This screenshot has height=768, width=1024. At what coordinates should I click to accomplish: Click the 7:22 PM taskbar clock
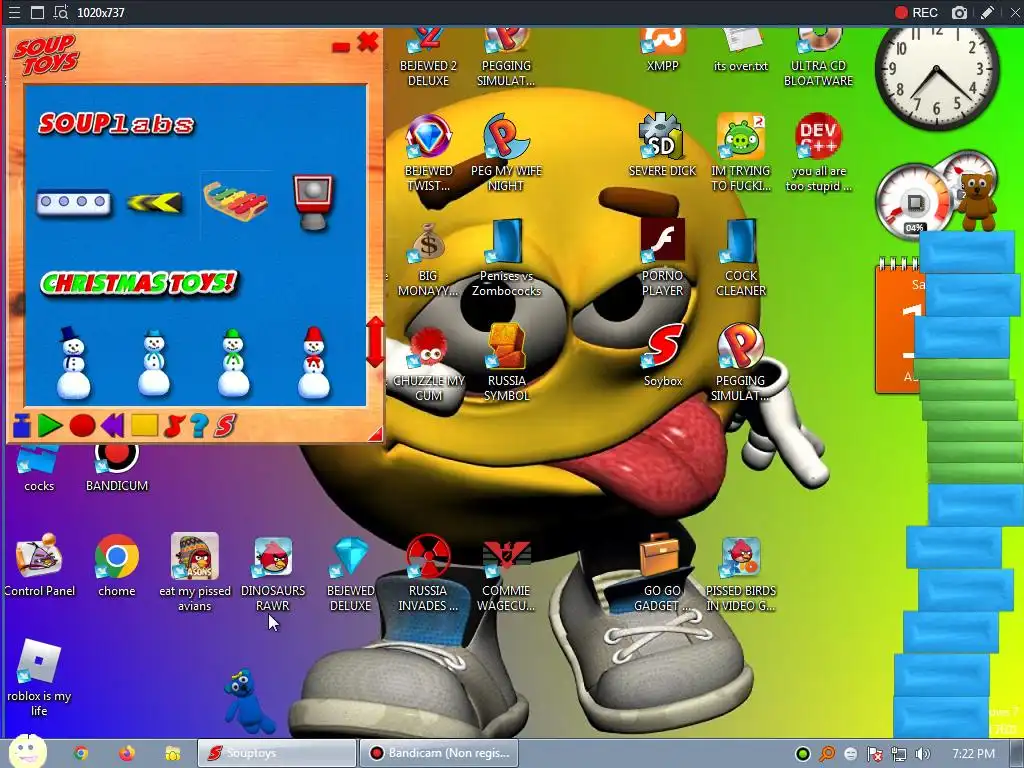(x=973, y=754)
